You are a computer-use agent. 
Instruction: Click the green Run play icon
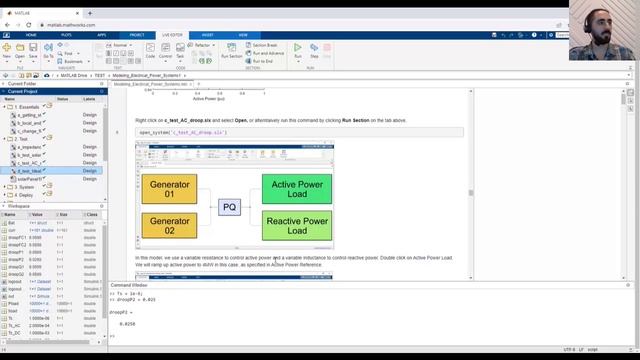click(x=298, y=47)
